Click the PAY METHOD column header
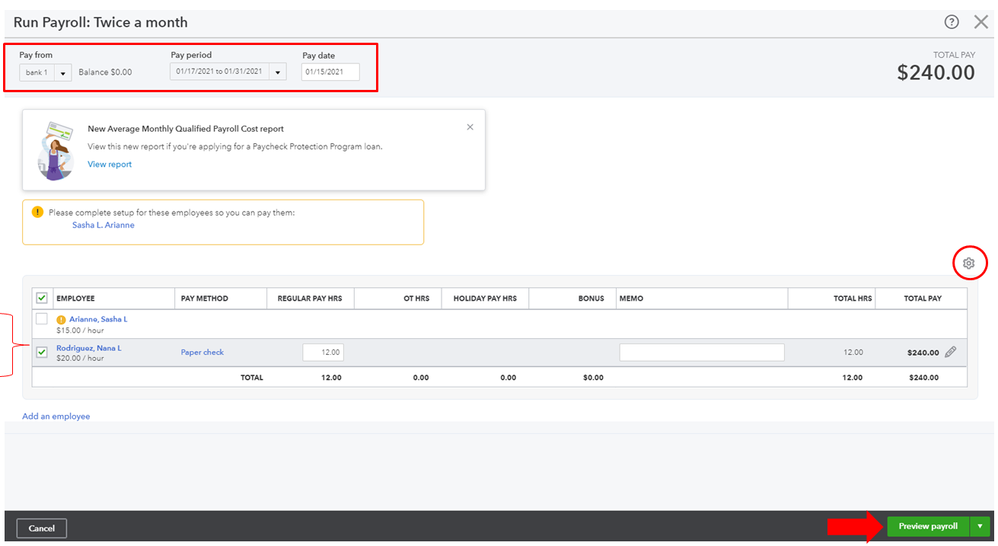Screen dimensions: 998x546 tap(204, 298)
